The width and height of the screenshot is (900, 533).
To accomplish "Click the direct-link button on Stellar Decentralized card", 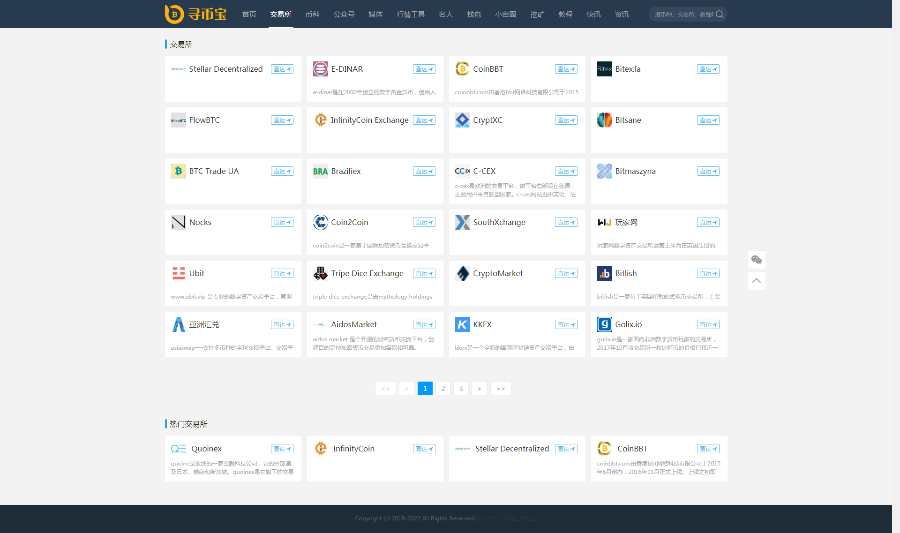I will point(282,69).
